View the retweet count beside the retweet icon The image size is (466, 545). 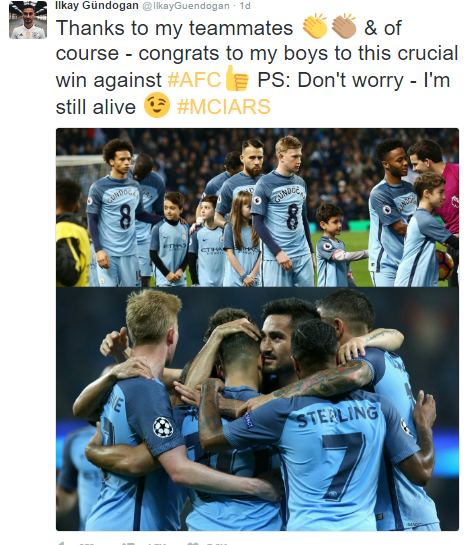[156, 544]
